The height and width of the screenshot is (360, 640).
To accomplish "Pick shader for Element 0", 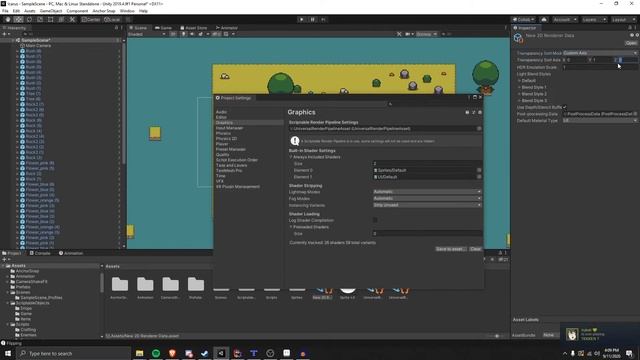I will pyautogui.click(x=479, y=170).
